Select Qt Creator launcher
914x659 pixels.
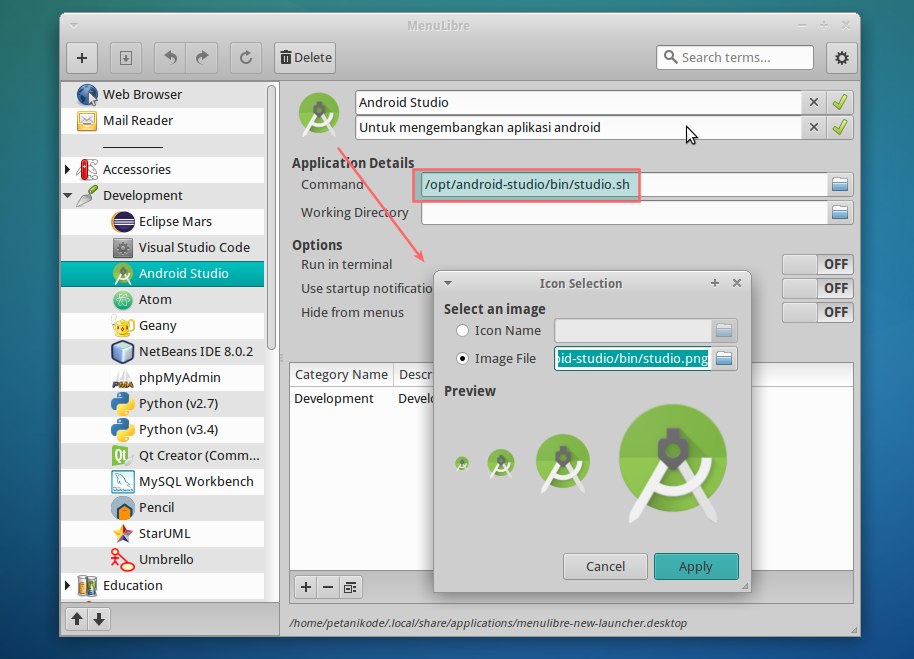click(x=163, y=456)
